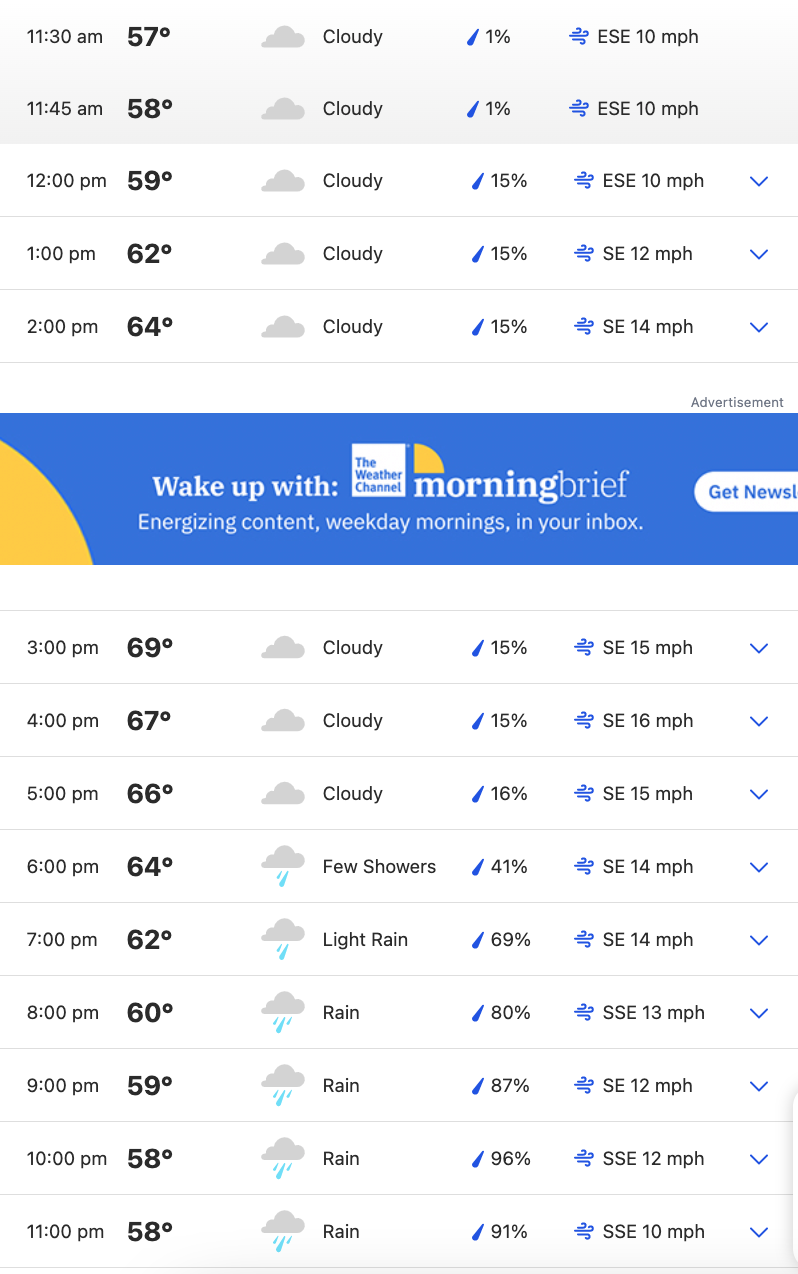Click the cloudy icon for 12:00 pm
Viewport: 798px width, 1274px height.
(283, 181)
